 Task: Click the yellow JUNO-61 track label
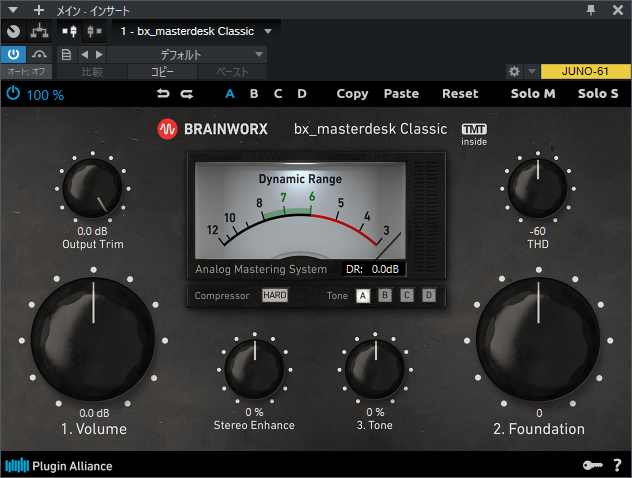[585, 71]
